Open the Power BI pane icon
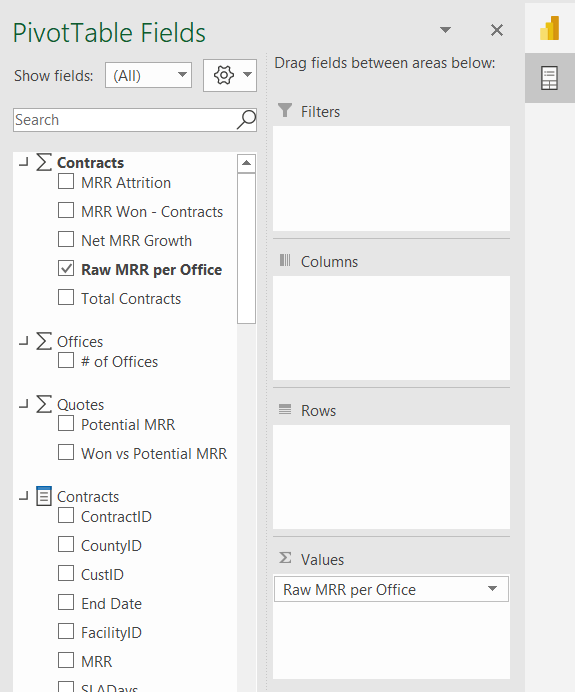577x692 pixels. [x=550, y=28]
